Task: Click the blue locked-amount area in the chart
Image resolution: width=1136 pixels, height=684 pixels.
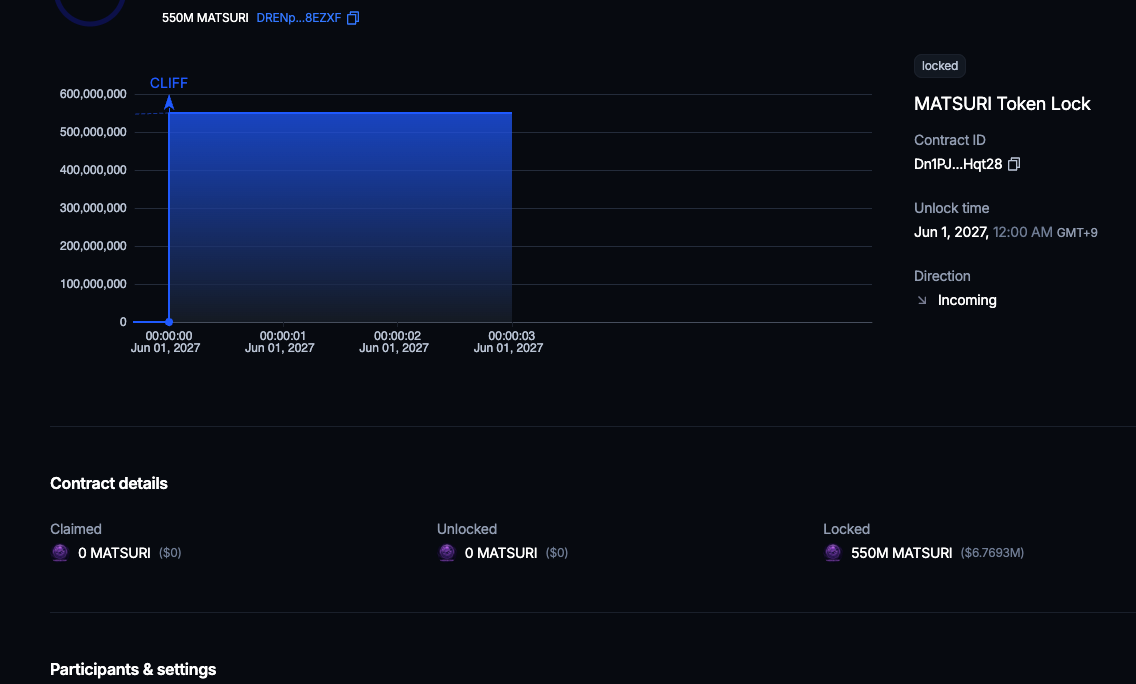Action: 341,217
